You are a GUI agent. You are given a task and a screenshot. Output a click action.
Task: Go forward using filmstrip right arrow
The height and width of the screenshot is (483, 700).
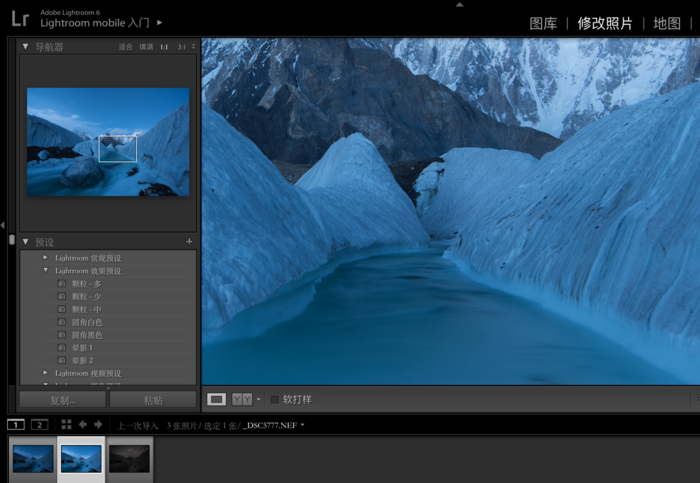(98, 425)
